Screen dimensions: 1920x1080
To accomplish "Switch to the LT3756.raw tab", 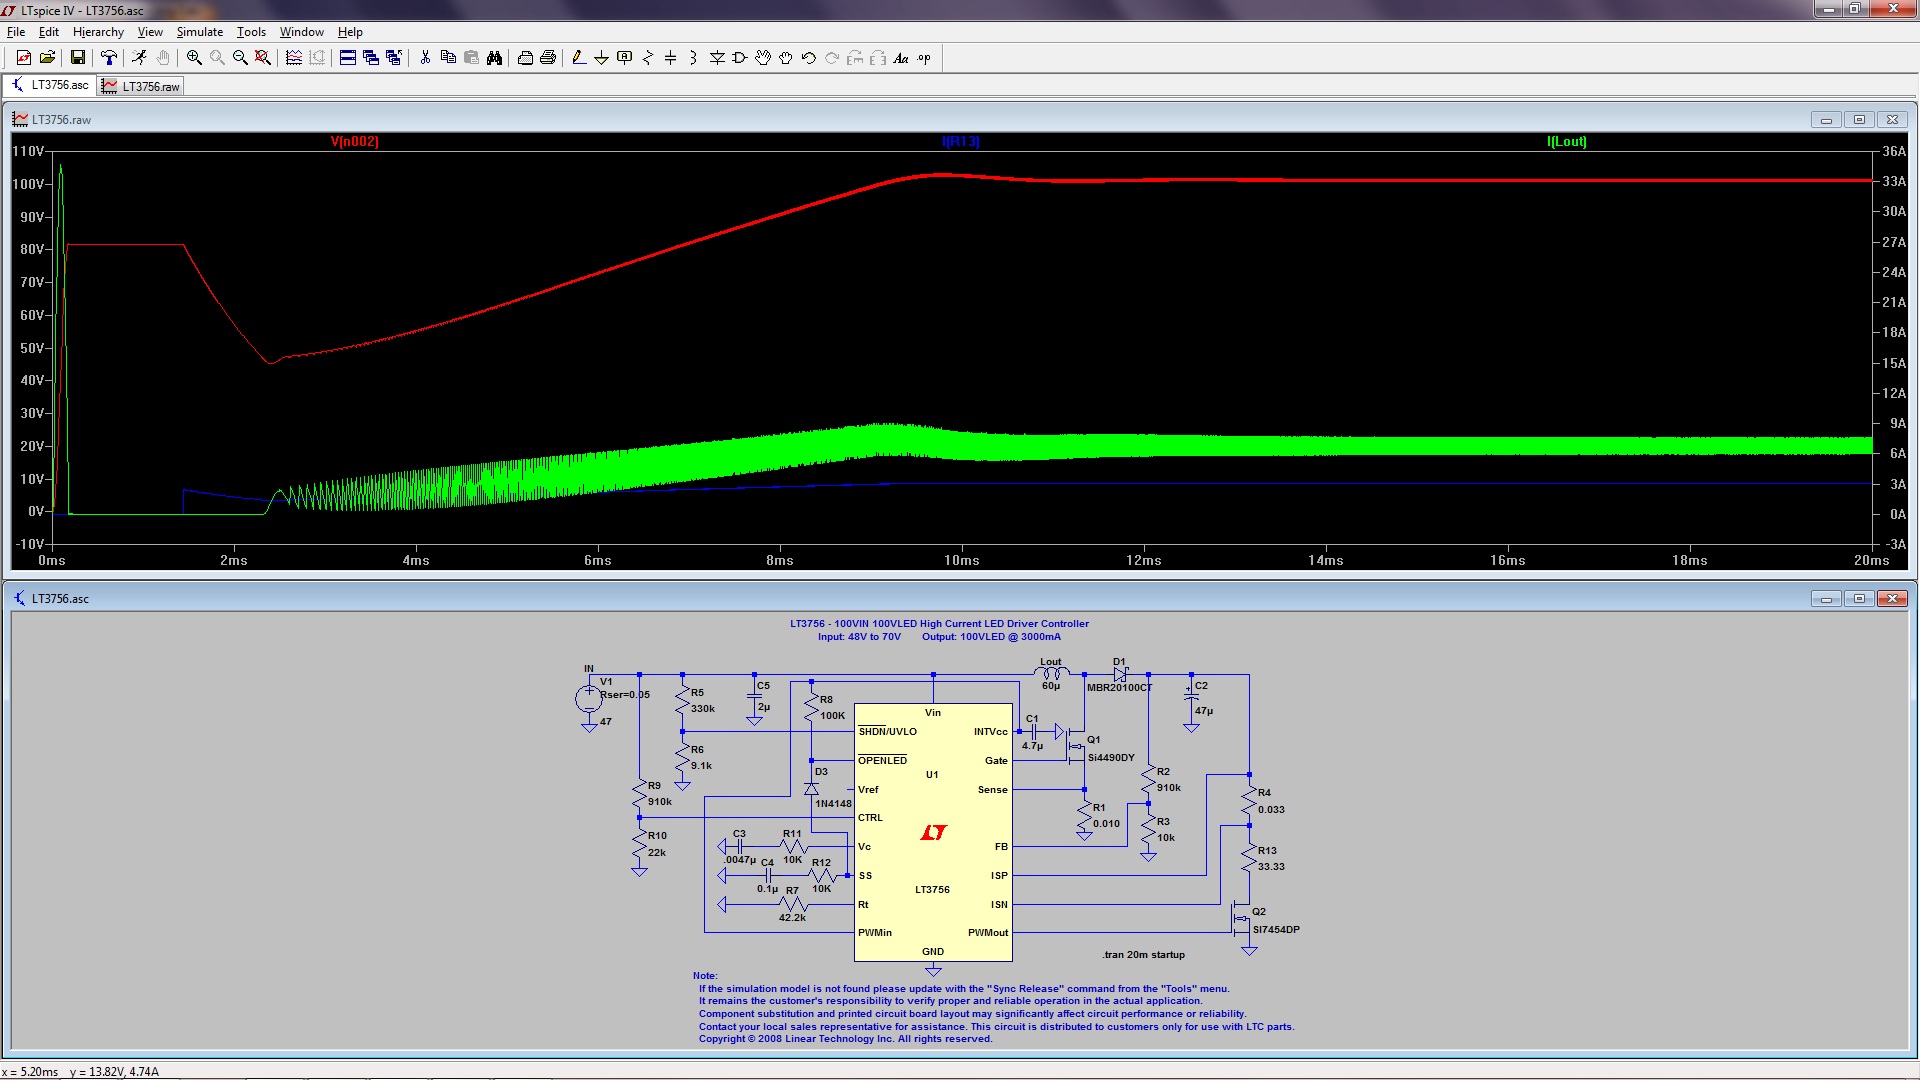I will [141, 86].
